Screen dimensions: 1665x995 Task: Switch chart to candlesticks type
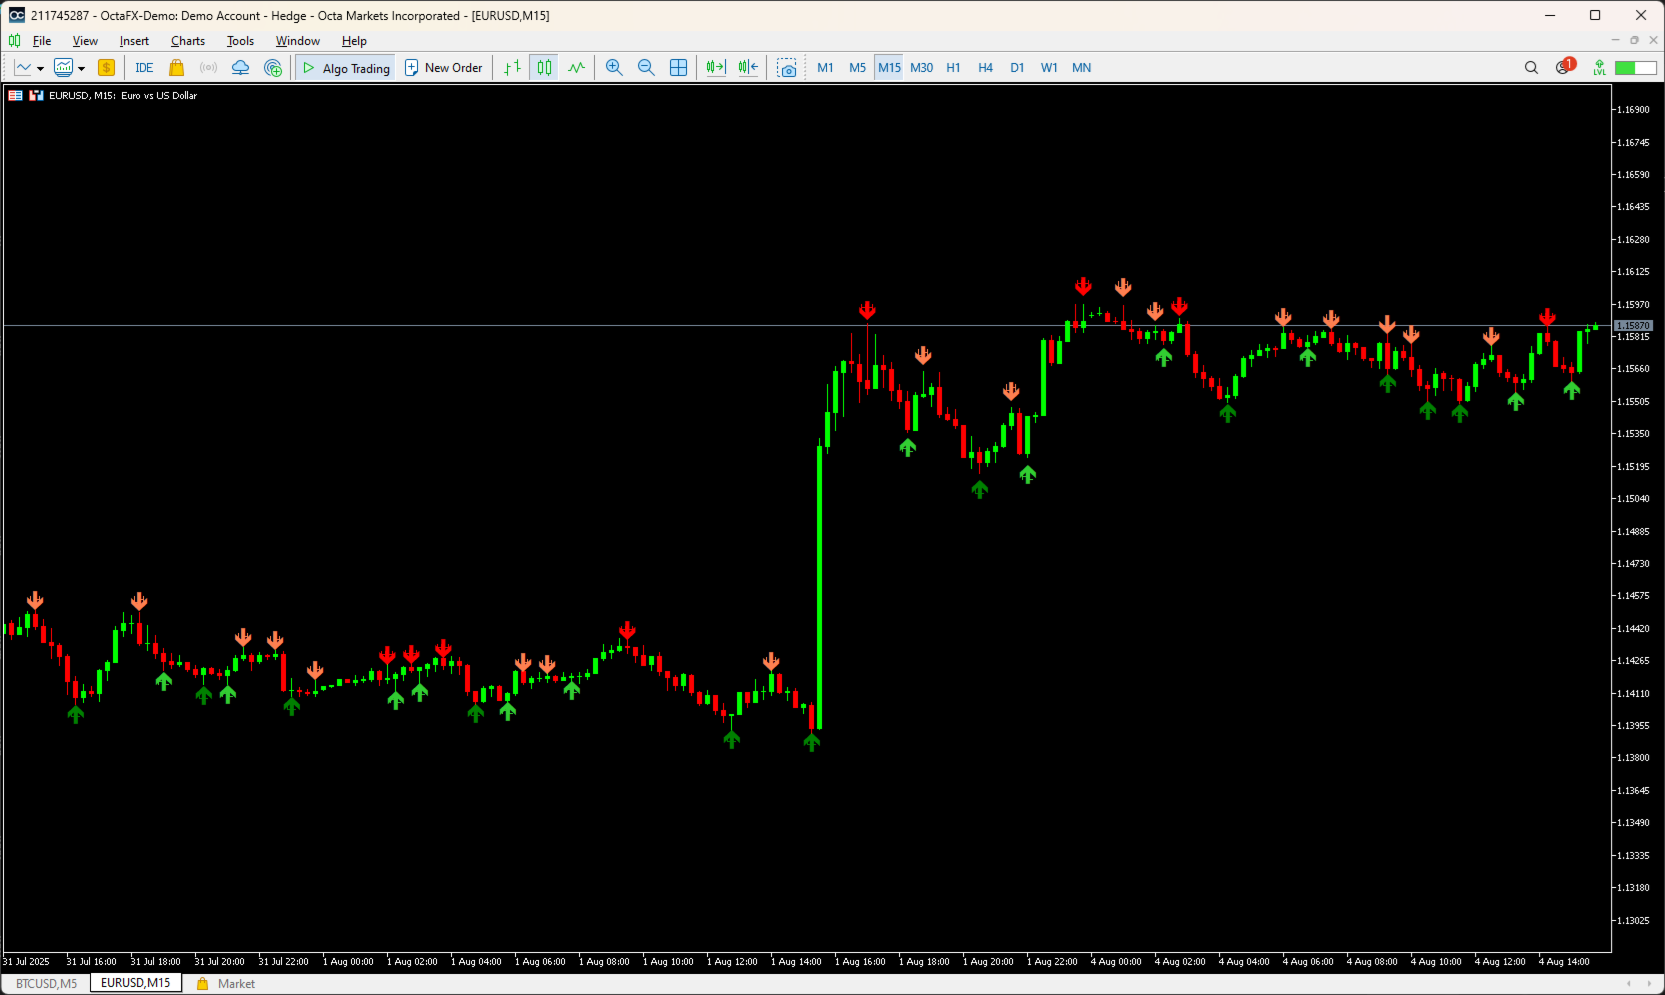(544, 68)
